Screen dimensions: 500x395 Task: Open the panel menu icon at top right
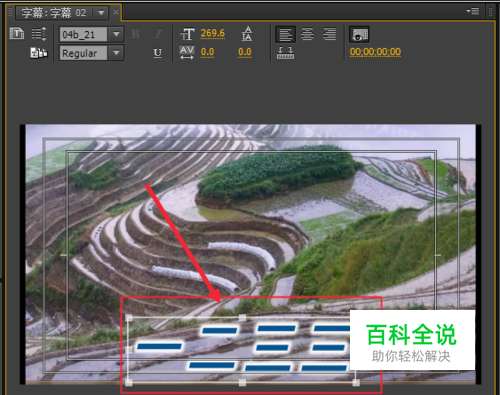click(473, 11)
